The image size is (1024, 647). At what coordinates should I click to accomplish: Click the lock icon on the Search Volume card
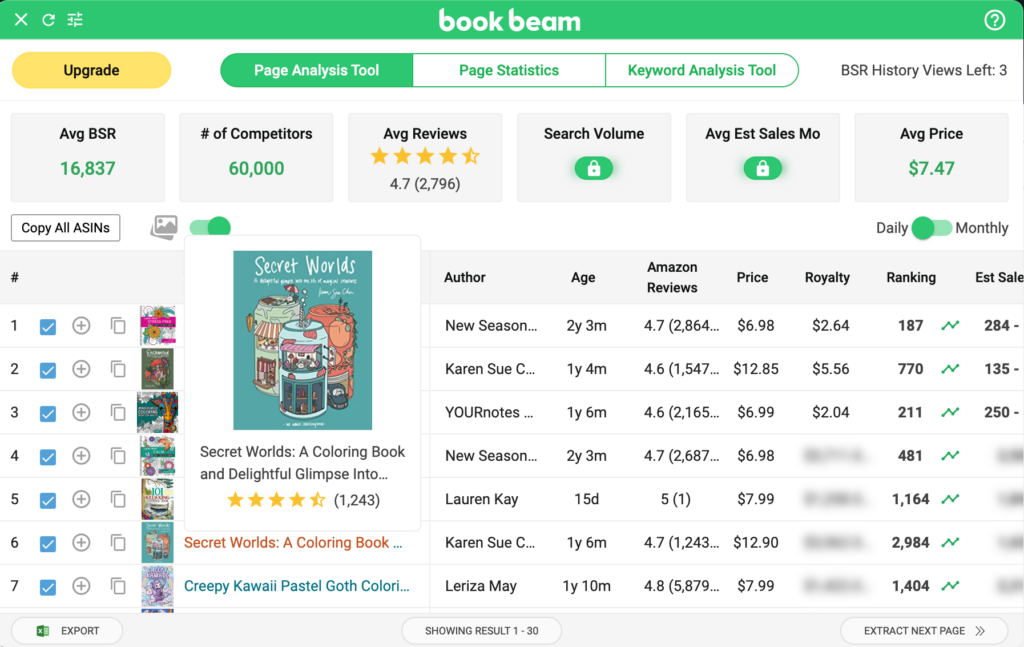(x=594, y=168)
